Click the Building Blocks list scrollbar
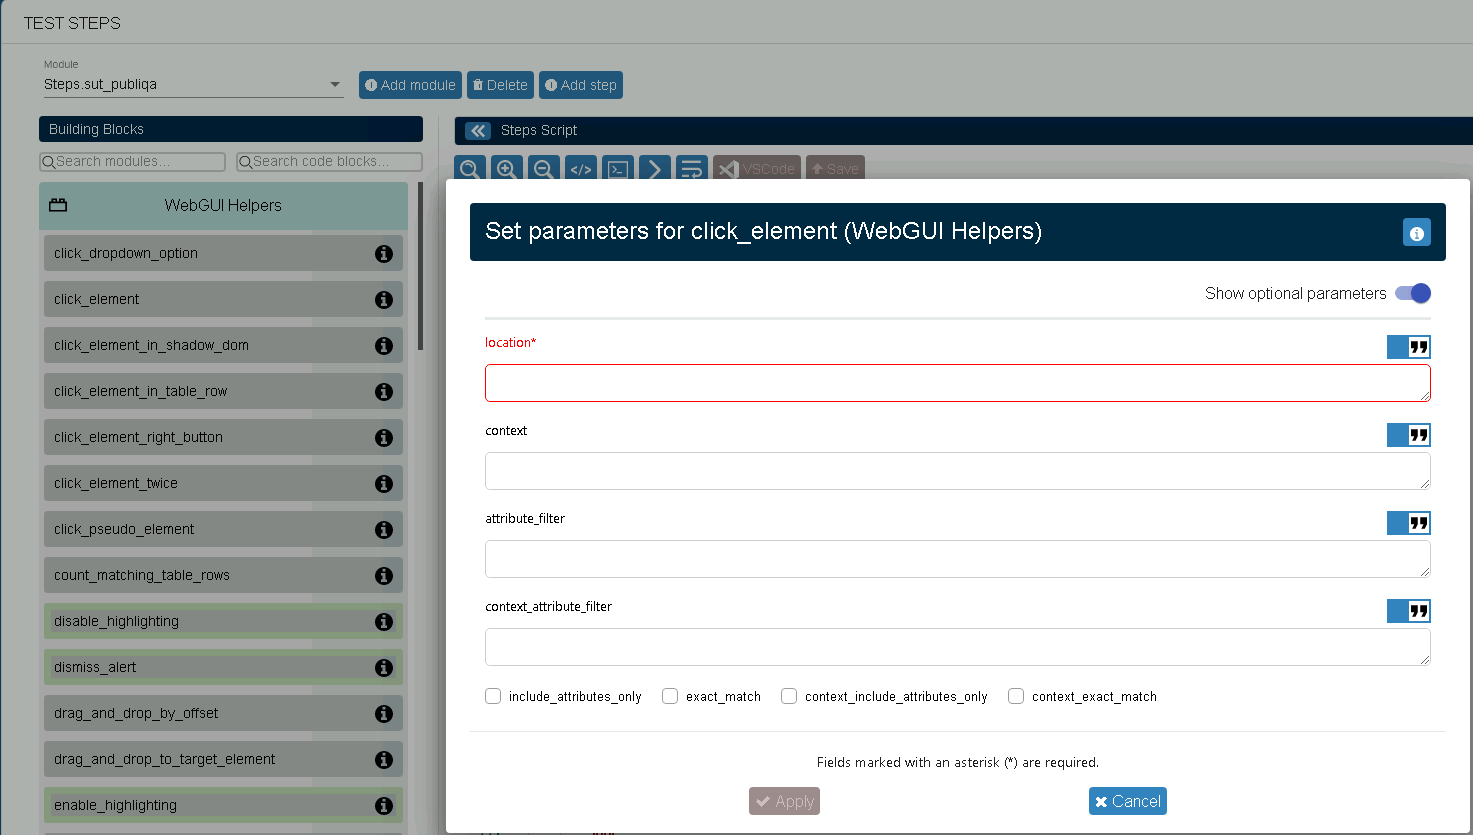This screenshot has width=1473, height=835. point(420,266)
